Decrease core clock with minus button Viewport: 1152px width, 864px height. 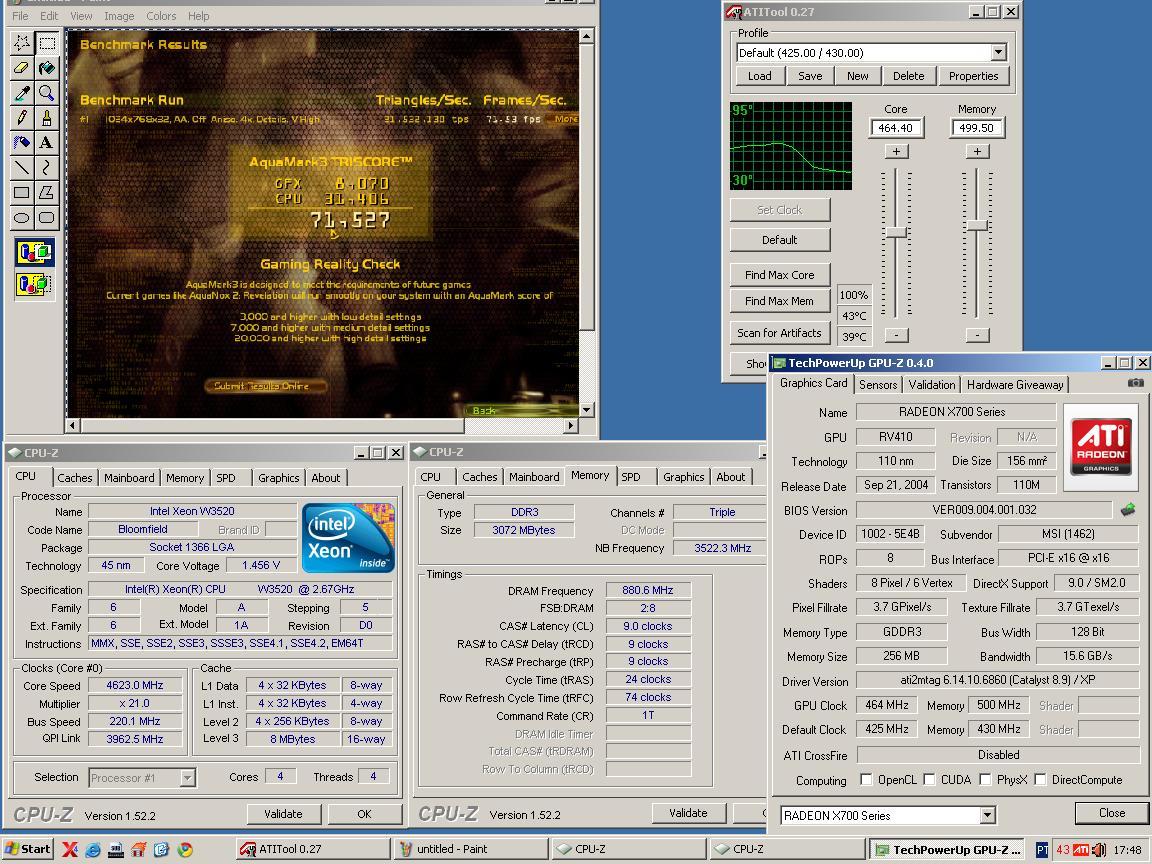[x=896, y=335]
